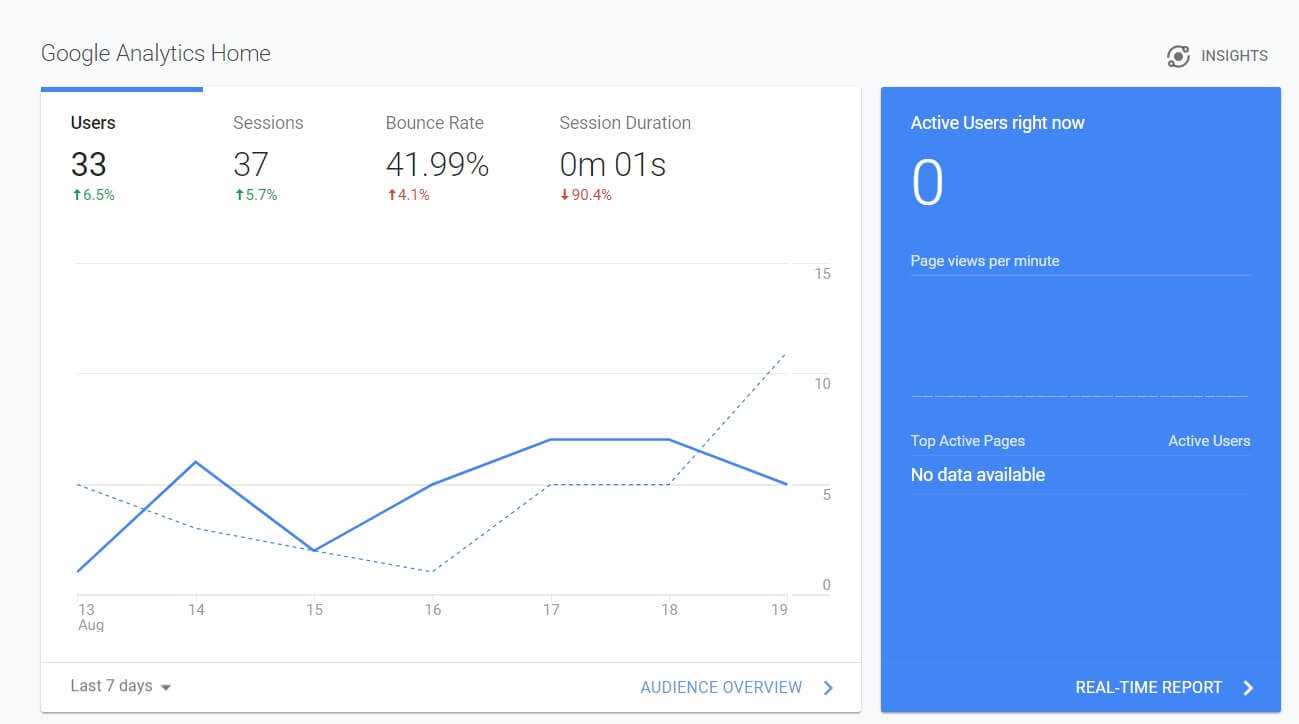Click the Page views per minute label
The image size is (1299, 724).
point(985,261)
